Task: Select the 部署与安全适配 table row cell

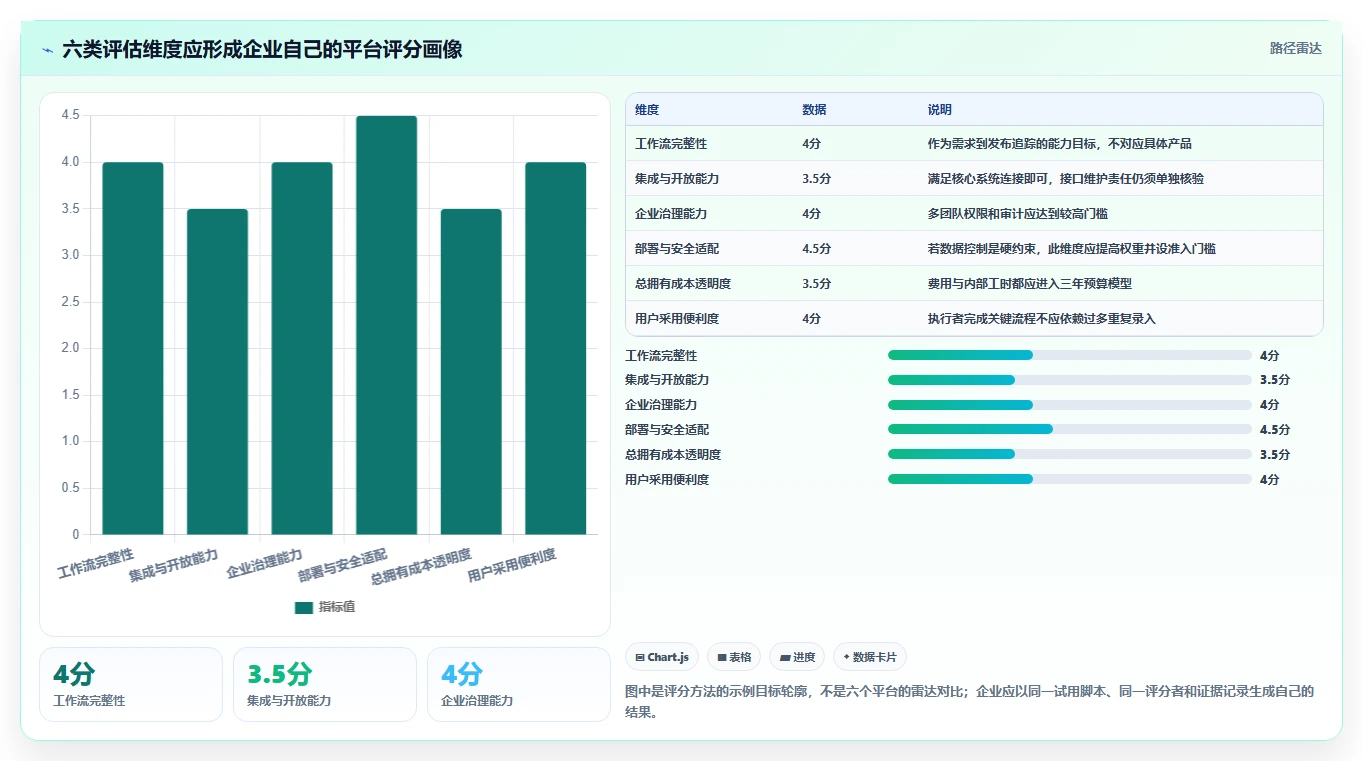Action: [x=677, y=249]
